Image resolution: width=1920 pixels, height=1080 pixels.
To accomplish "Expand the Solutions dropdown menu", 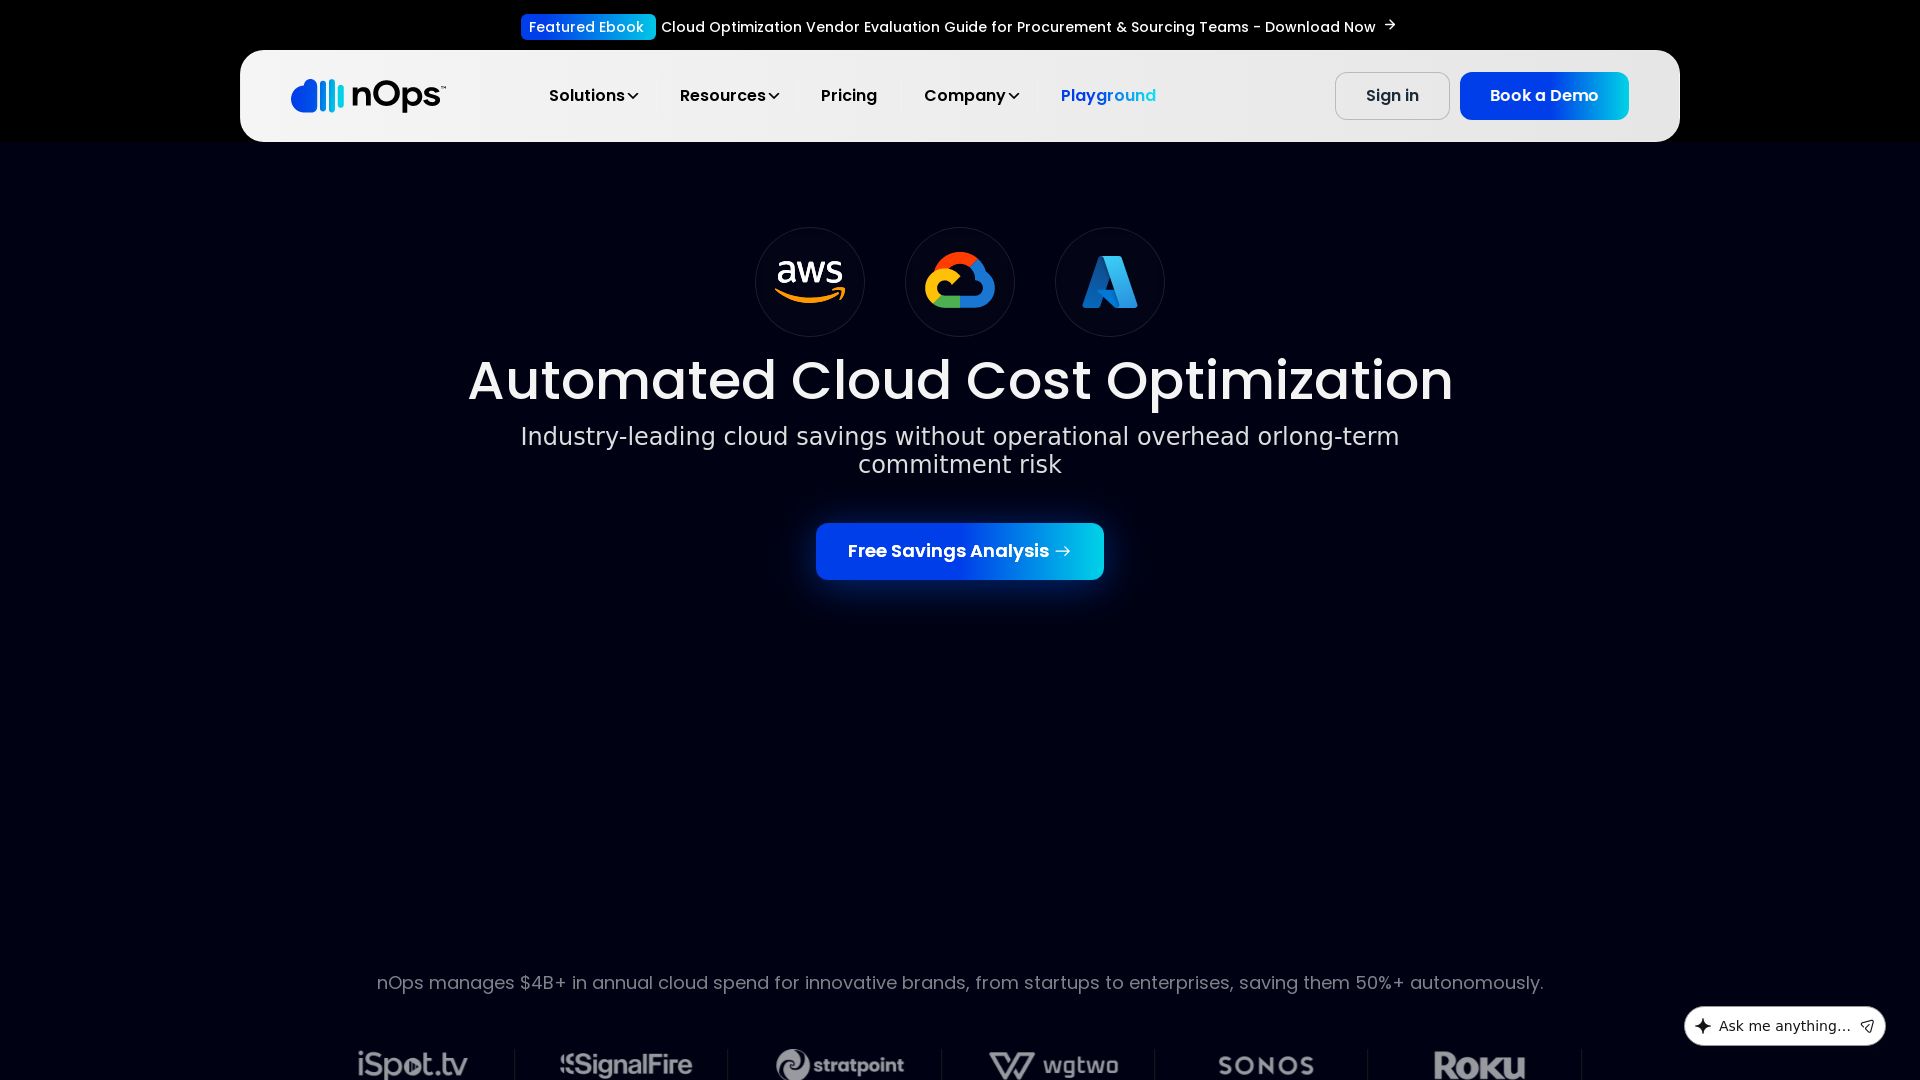I will pyautogui.click(x=593, y=96).
